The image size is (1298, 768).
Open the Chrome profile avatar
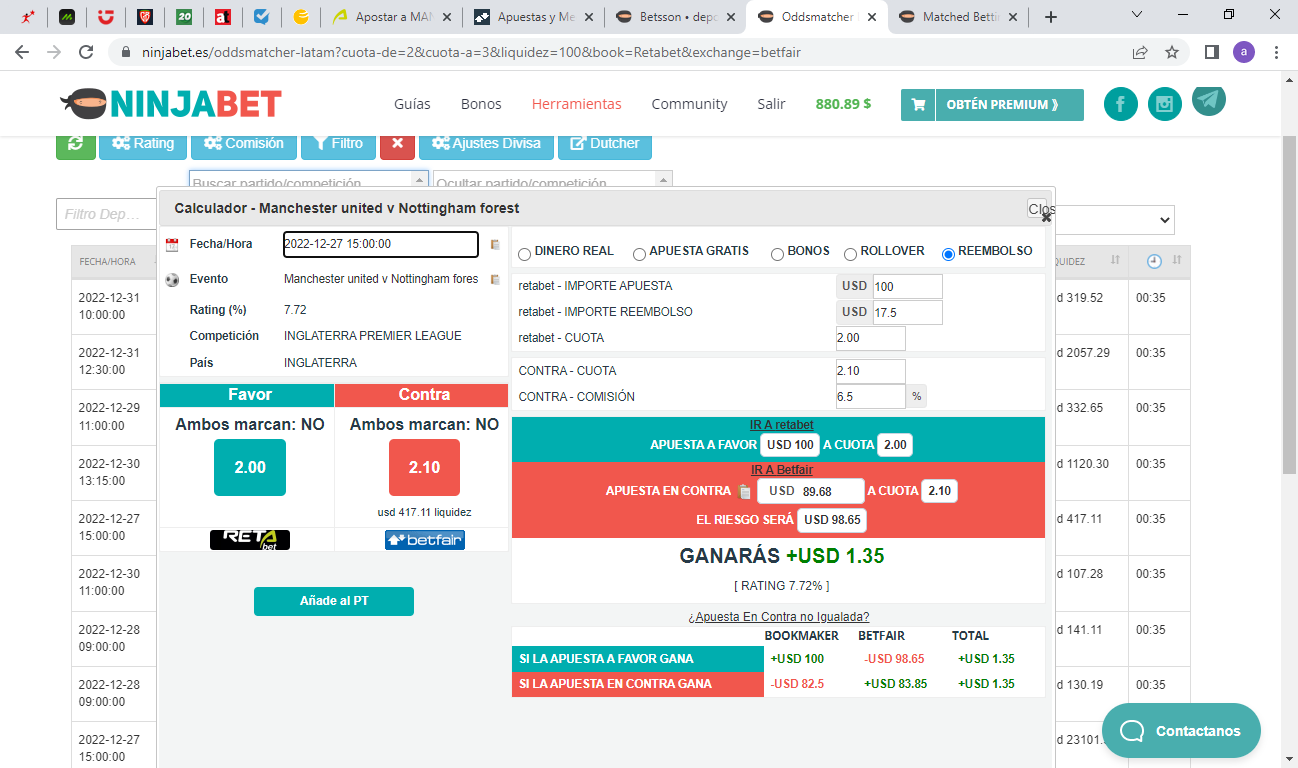tap(1244, 52)
